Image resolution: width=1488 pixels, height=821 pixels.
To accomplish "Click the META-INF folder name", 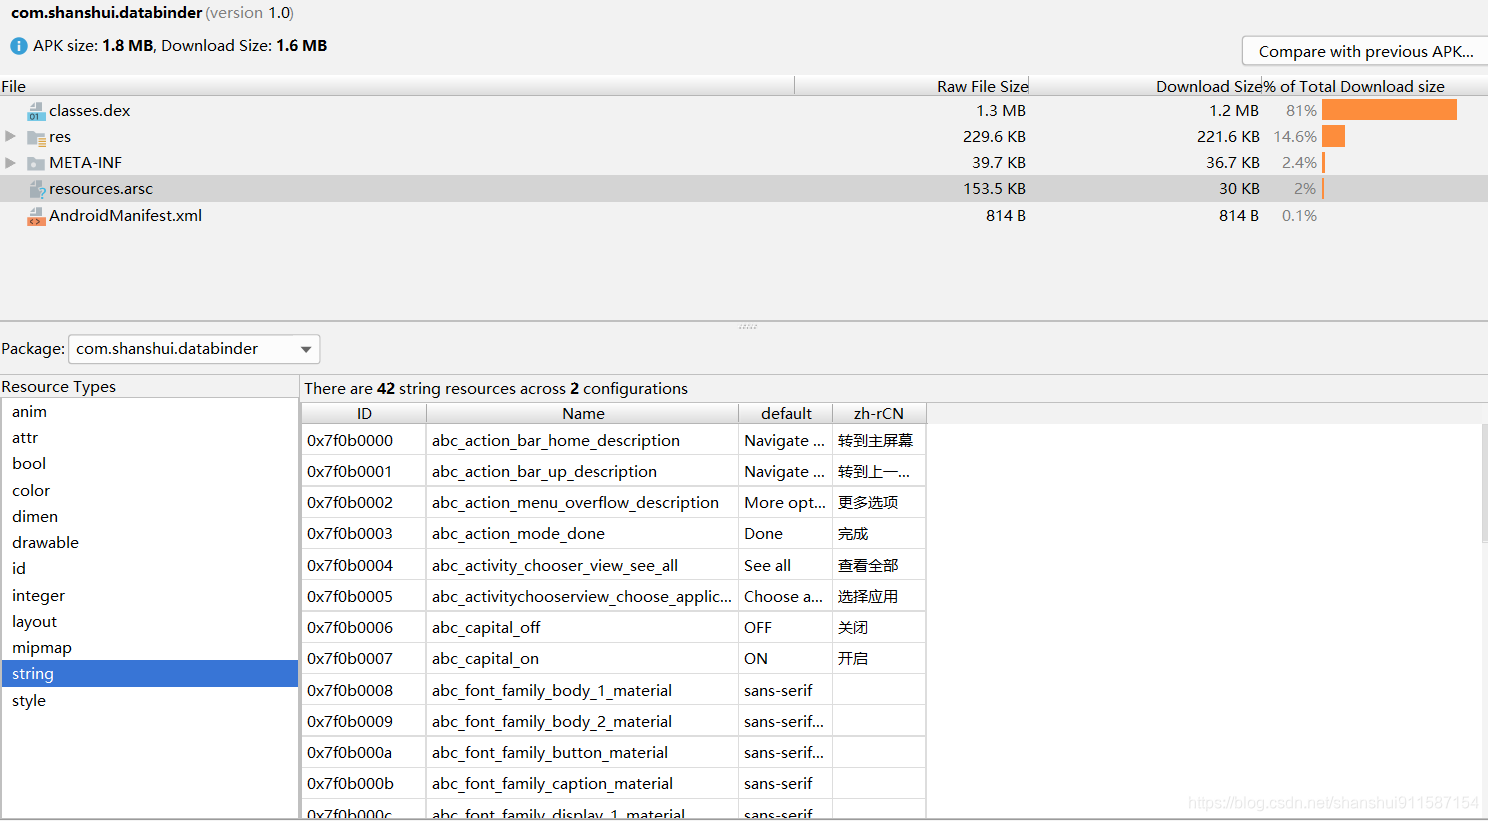I will tap(86, 163).
